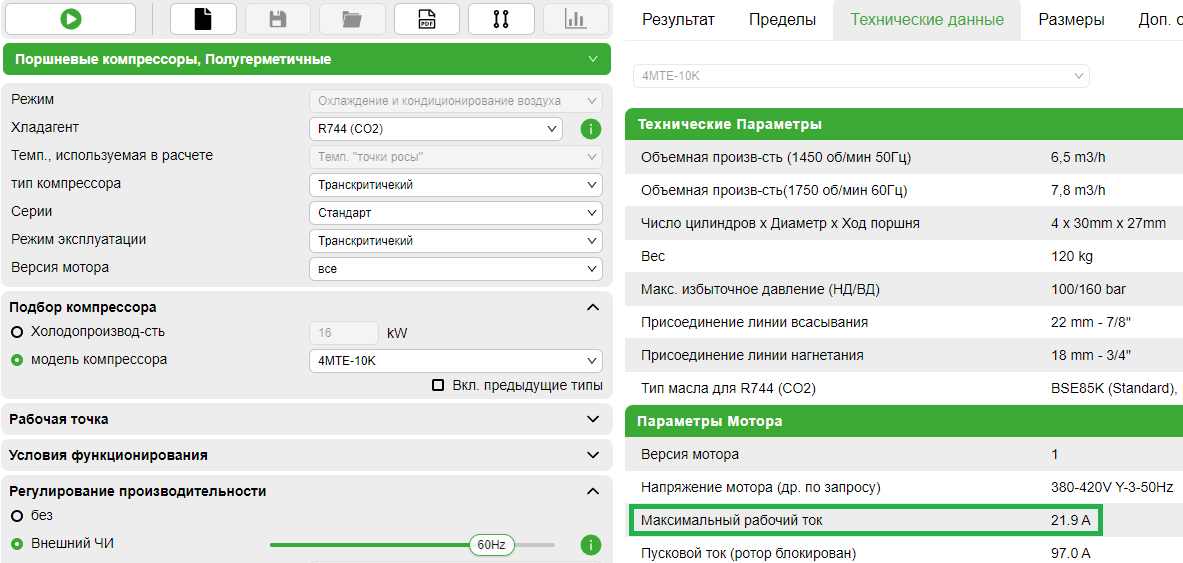Open Хладагент dropdown R744 (CO2)

click(436, 129)
